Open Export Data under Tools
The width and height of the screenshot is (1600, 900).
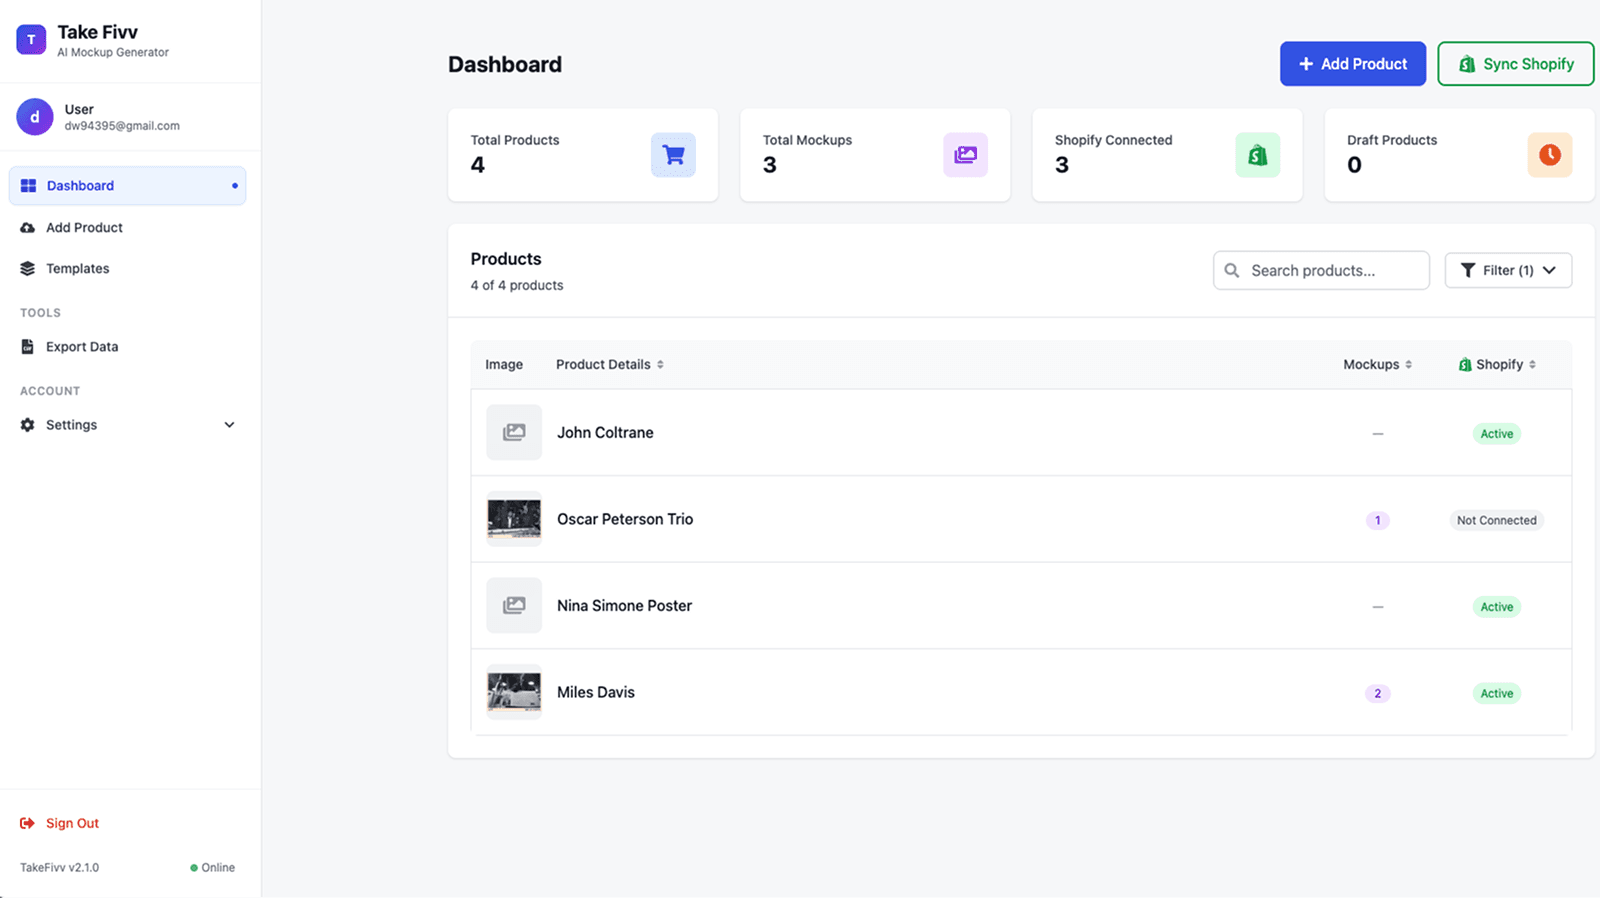(x=127, y=347)
